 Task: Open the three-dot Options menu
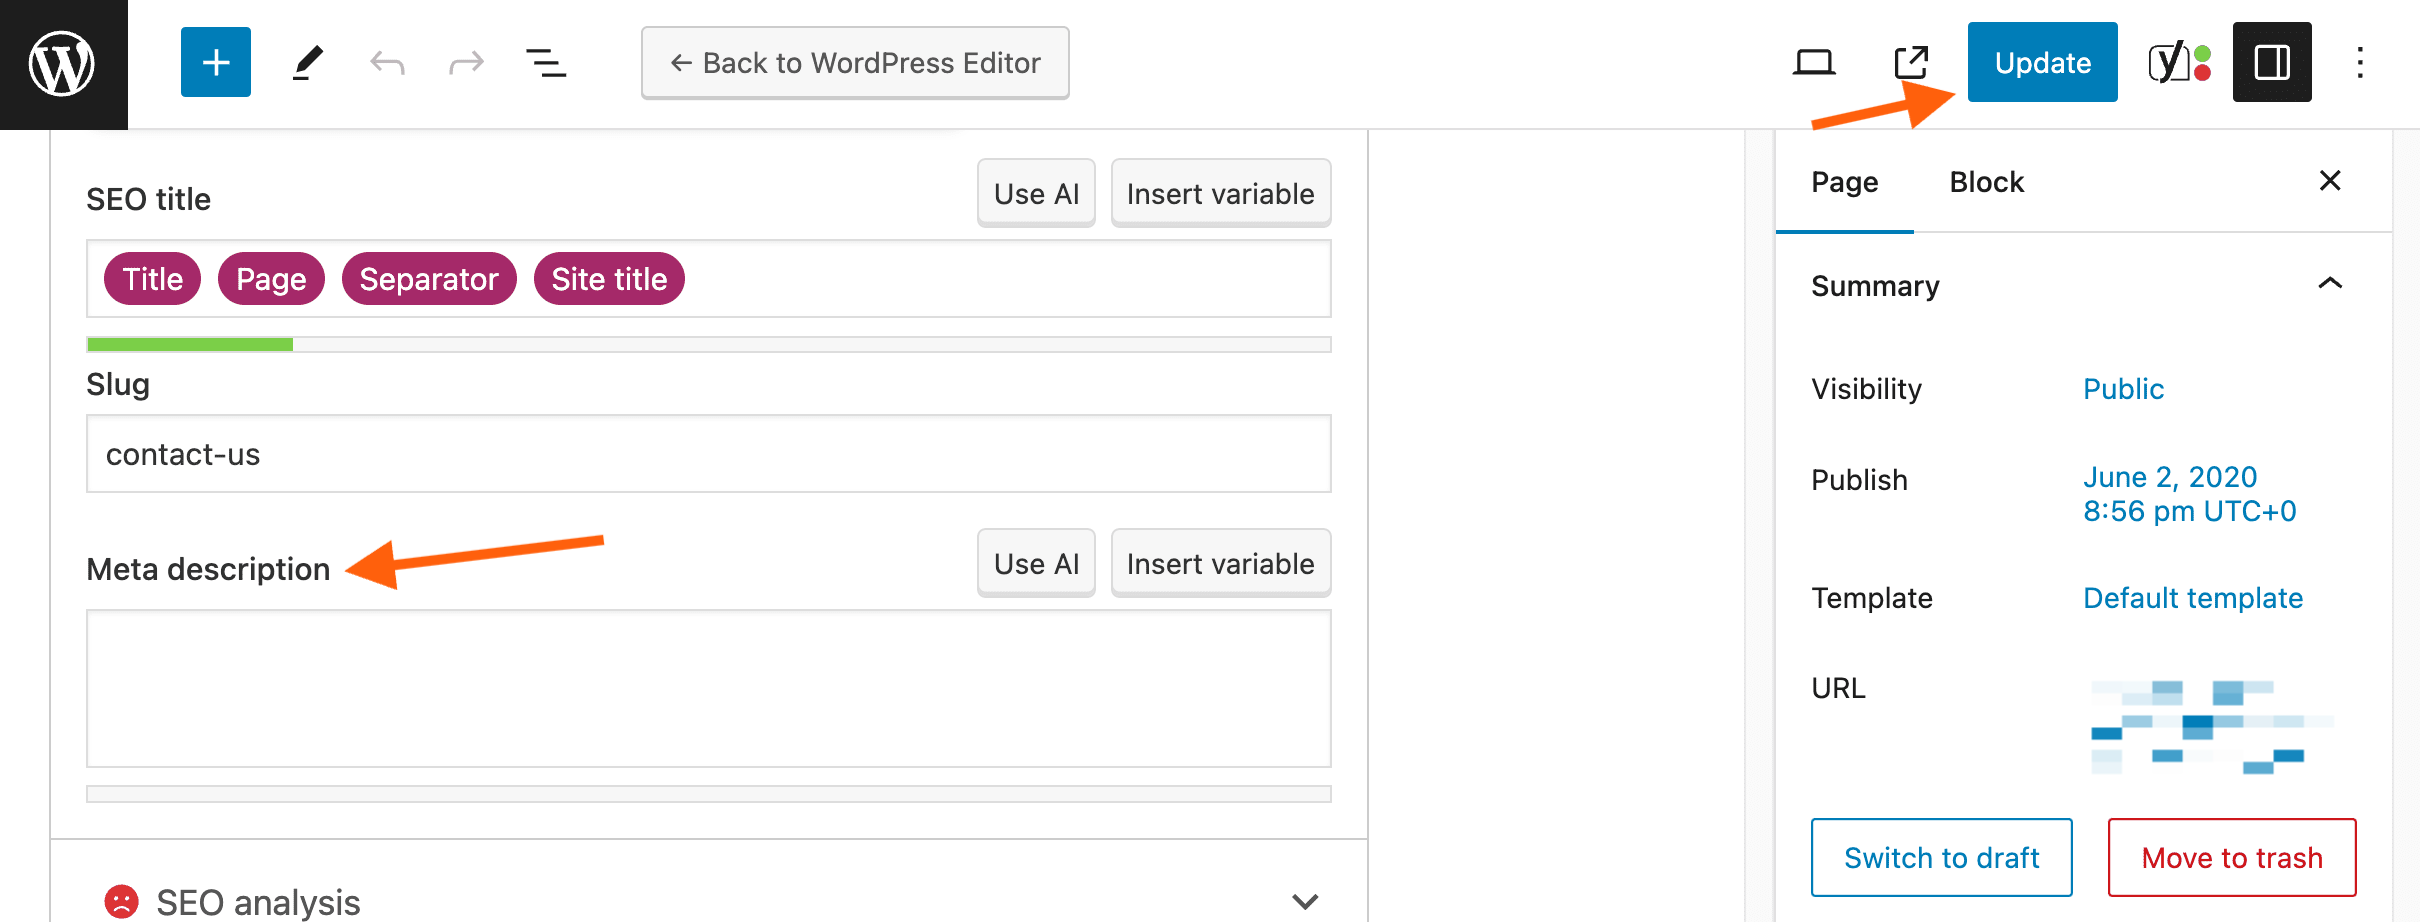click(x=2360, y=62)
